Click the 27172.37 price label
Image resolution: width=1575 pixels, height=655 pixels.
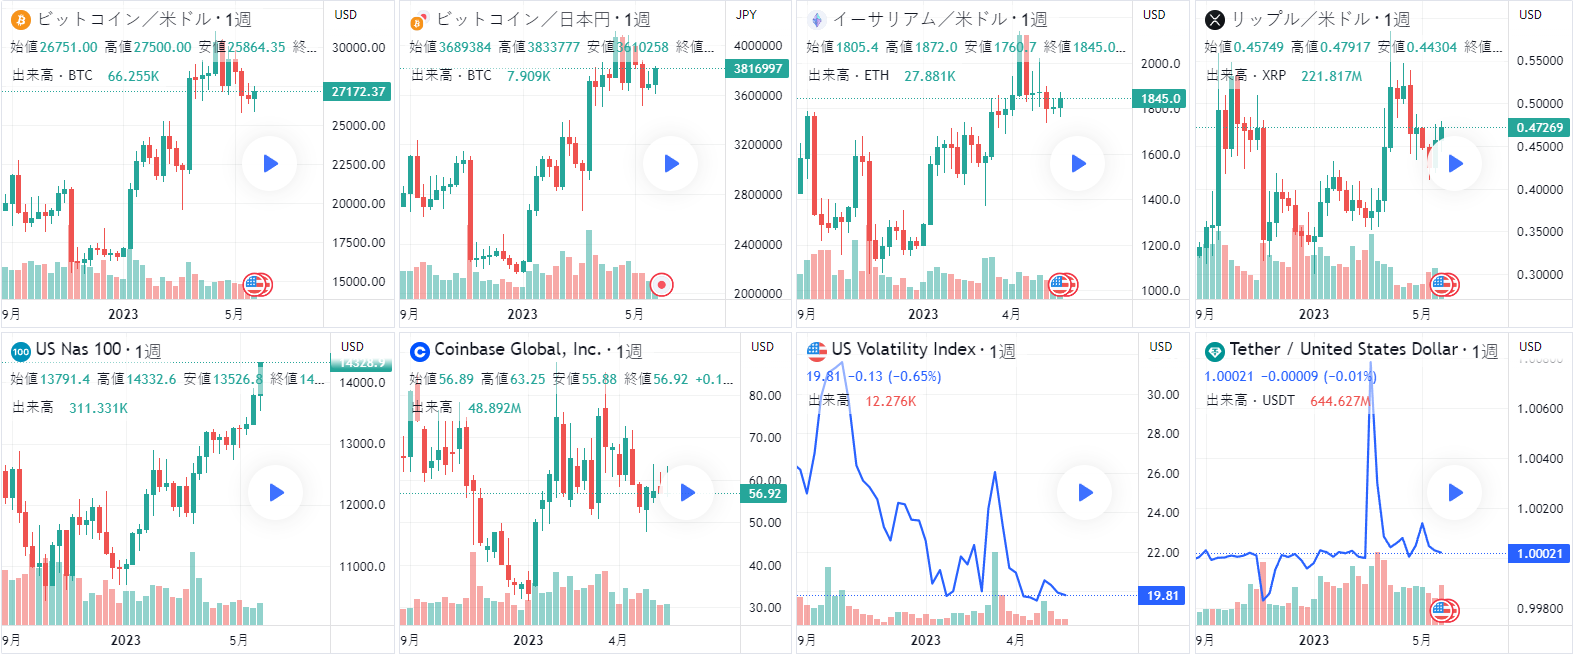358,92
